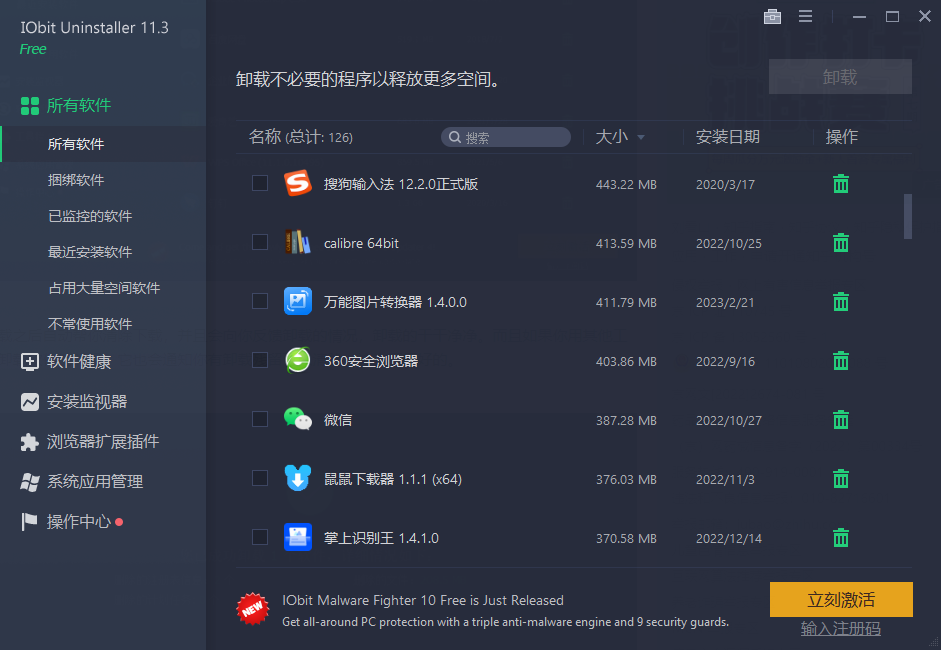Click the 万能图片转换器 app icon
Screen dimensions: 941x650
(298, 301)
